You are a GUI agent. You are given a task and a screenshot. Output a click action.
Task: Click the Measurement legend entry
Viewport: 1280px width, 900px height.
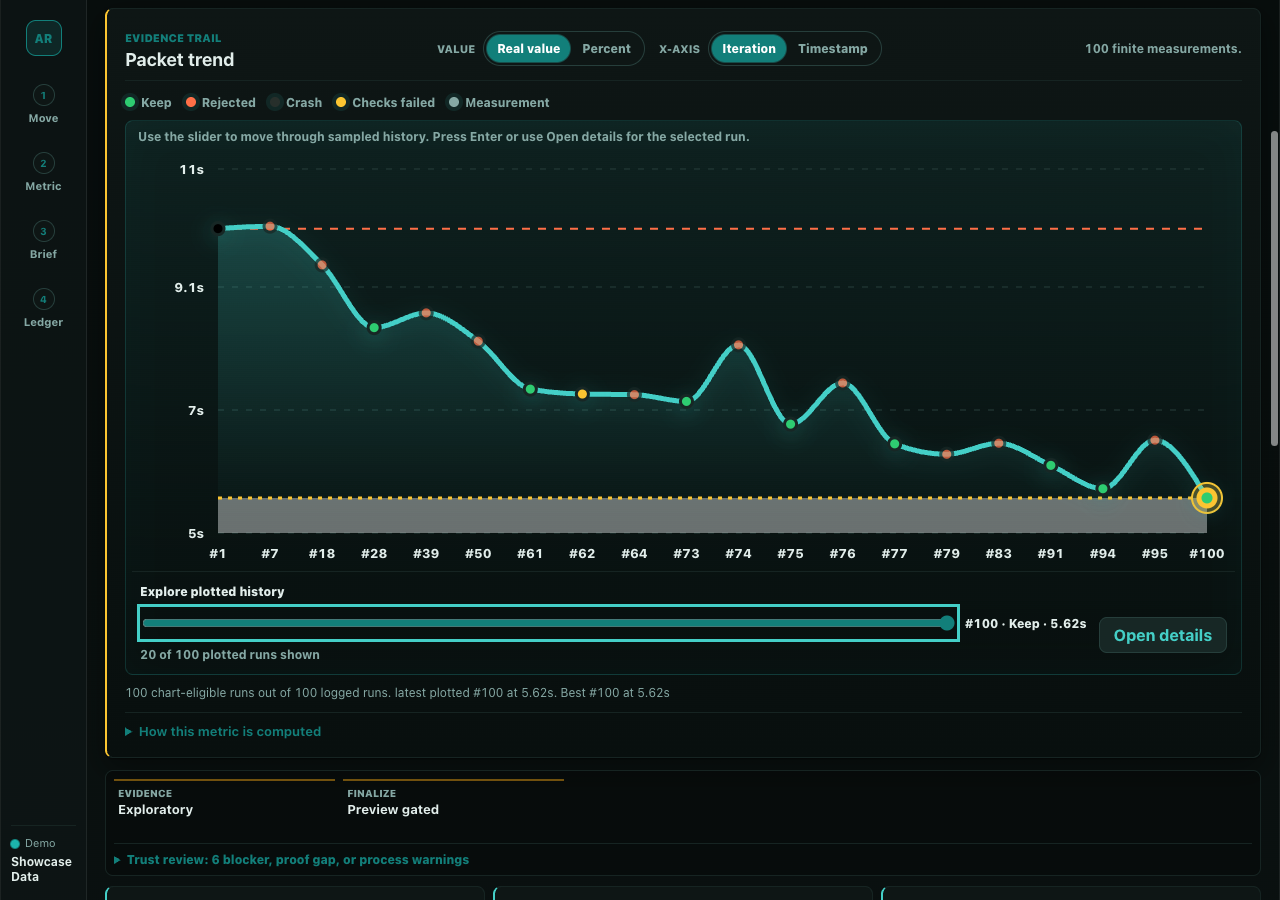coord(498,103)
